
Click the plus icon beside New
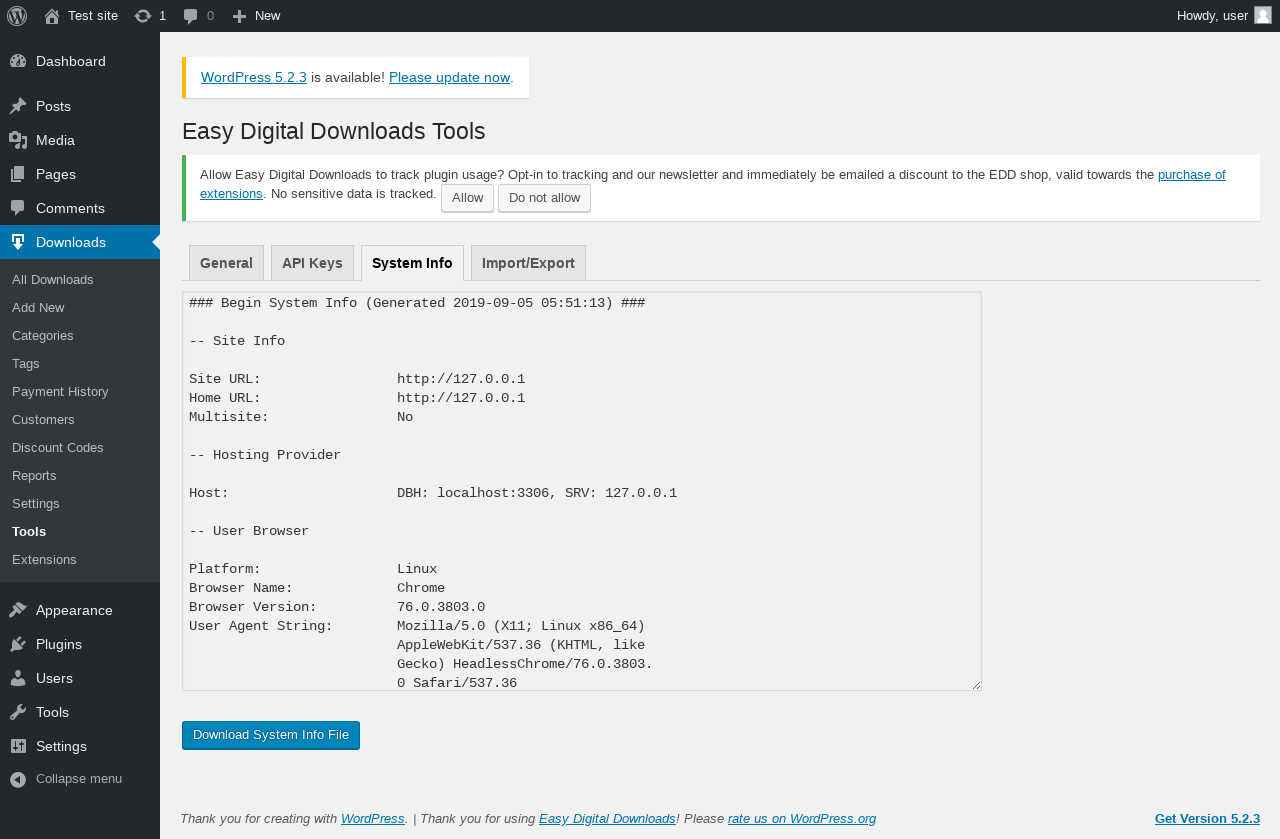(239, 16)
